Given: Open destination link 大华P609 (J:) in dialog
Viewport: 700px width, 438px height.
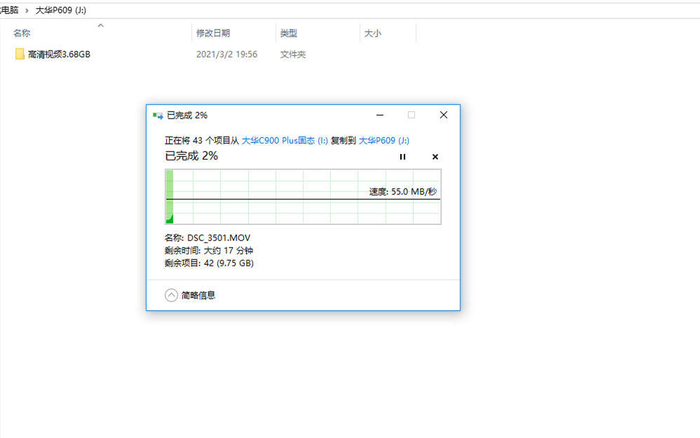Looking at the screenshot, I should [384, 141].
